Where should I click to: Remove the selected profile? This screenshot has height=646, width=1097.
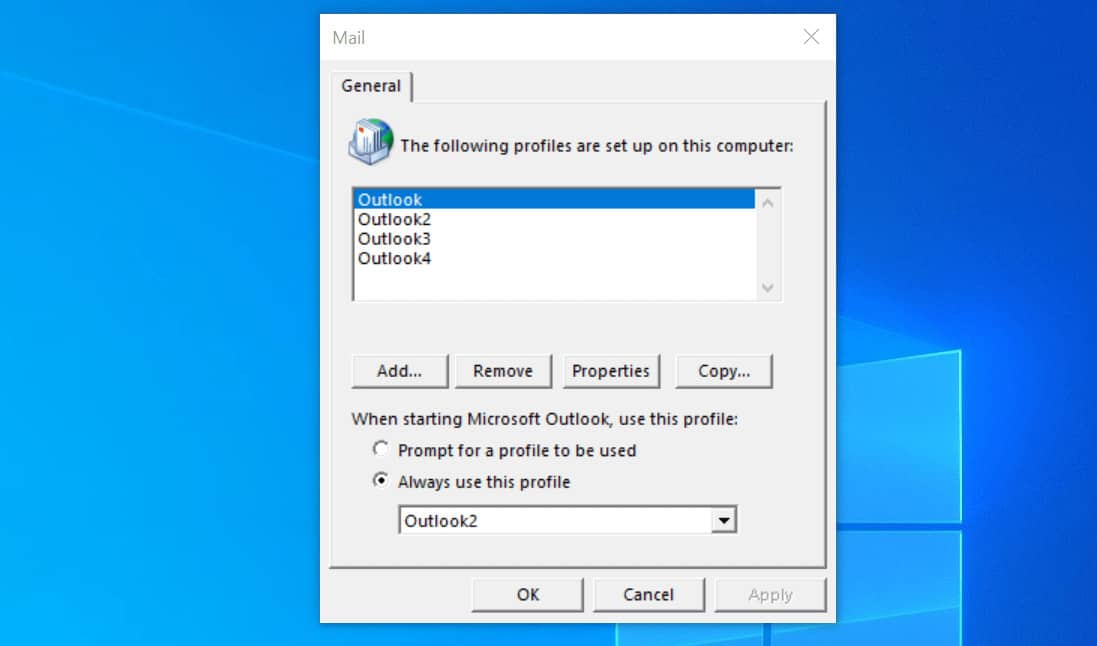click(503, 371)
